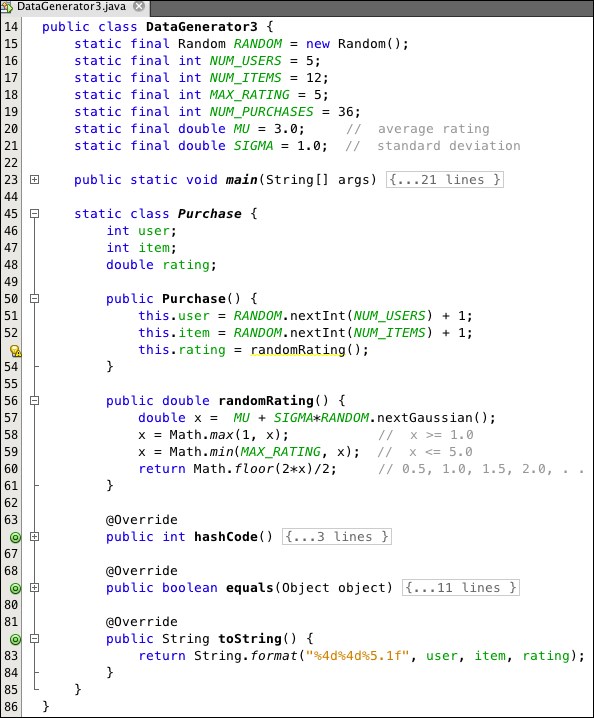Click the toString override gutter icon

coord(15,639)
